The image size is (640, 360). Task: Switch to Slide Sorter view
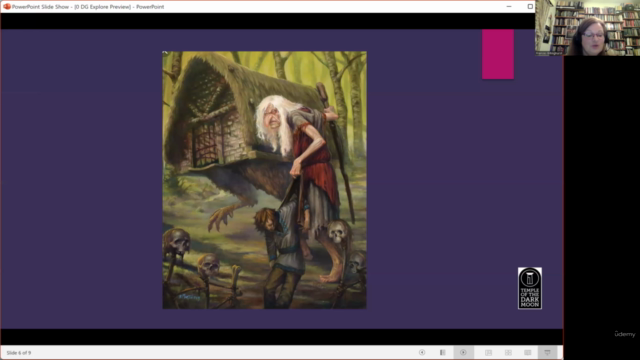(508, 353)
